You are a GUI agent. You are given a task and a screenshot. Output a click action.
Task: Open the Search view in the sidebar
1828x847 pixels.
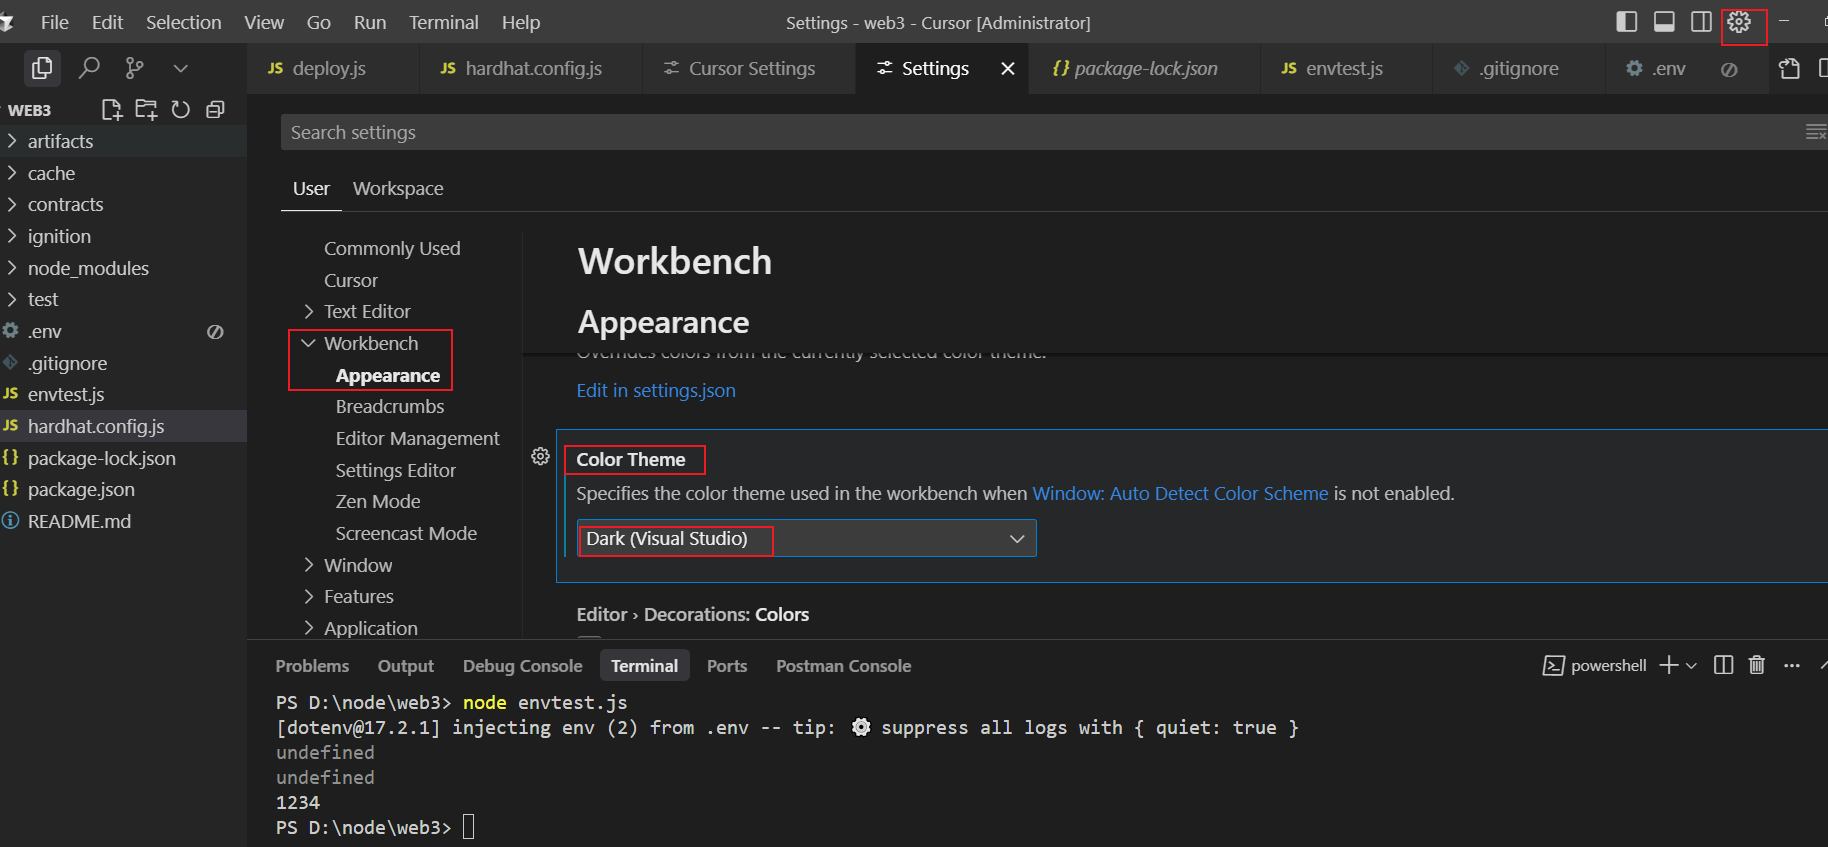point(89,68)
